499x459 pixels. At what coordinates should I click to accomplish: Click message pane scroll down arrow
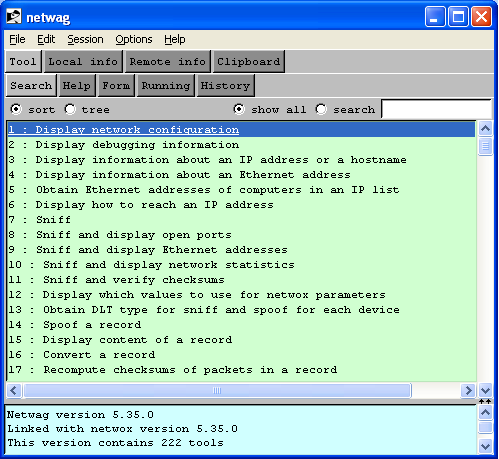[x=485, y=446]
